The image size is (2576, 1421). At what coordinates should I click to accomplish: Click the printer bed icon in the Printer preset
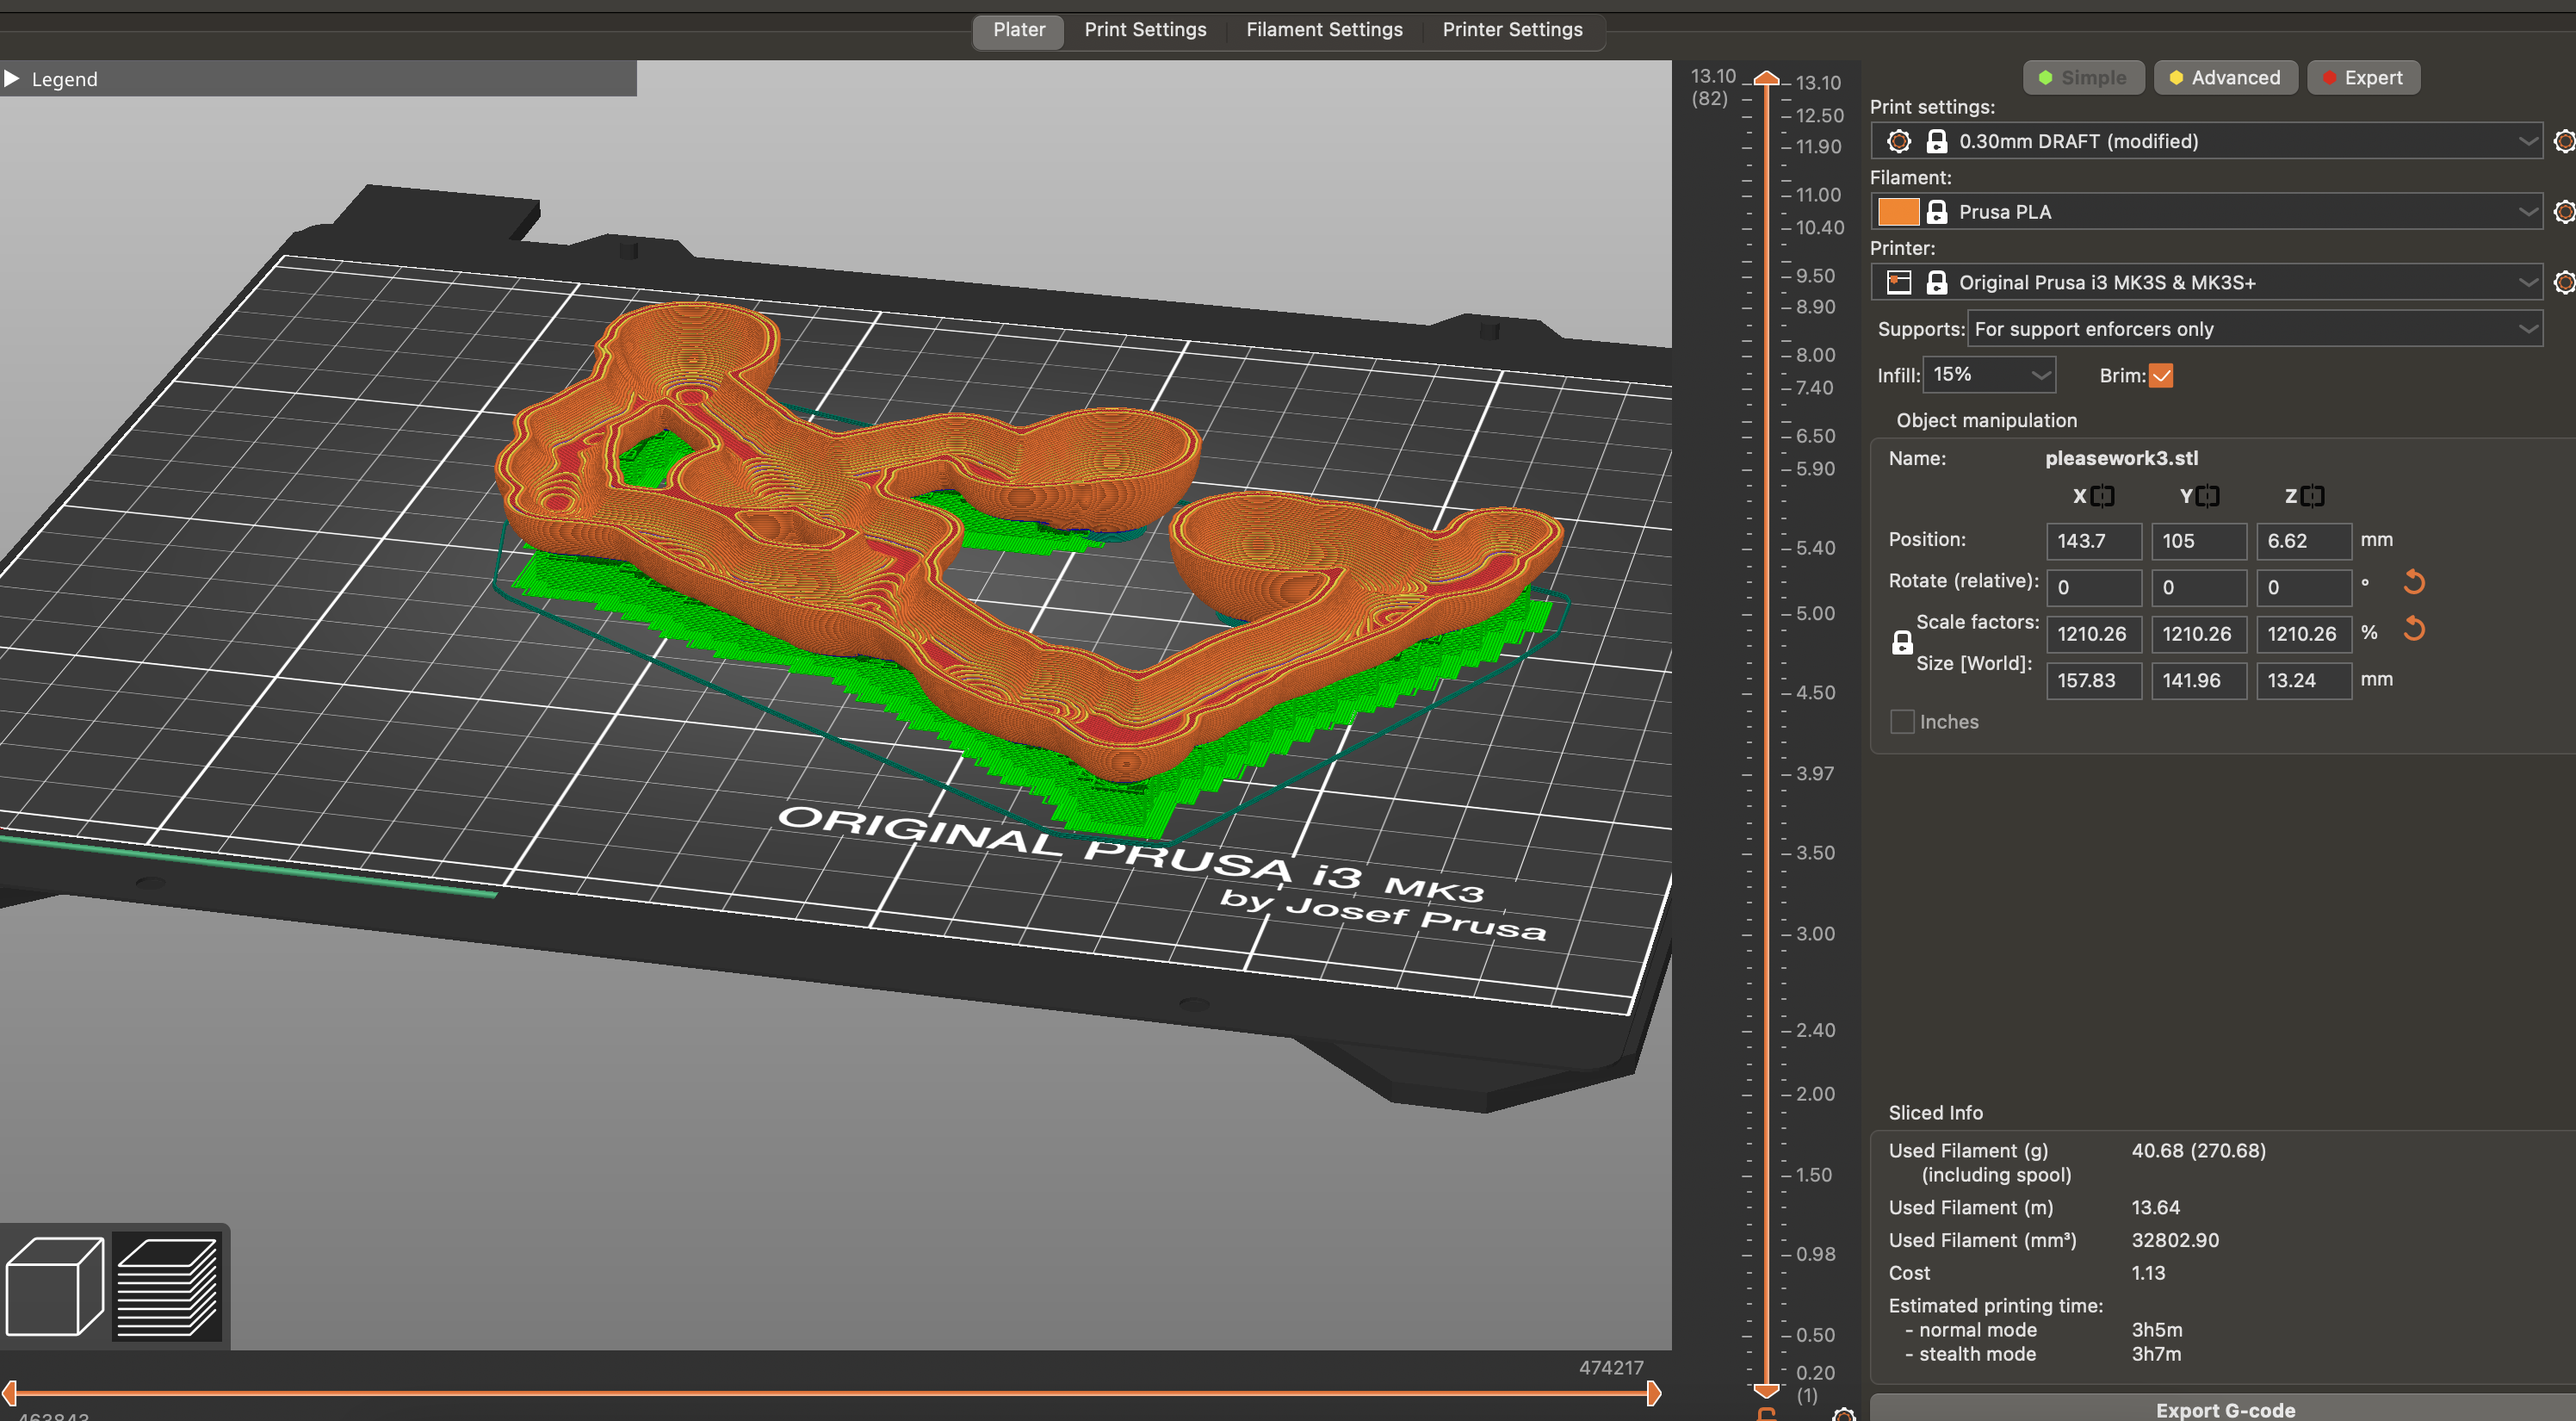click(x=1898, y=283)
